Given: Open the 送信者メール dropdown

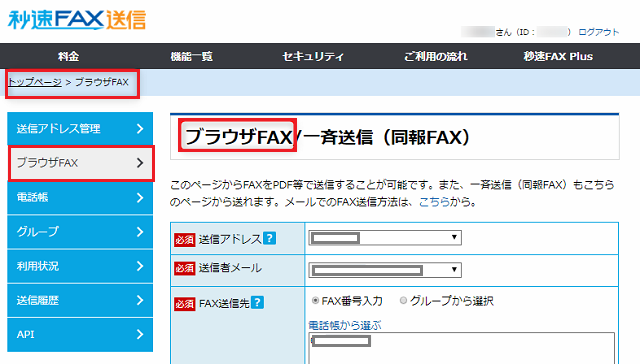Looking at the screenshot, I should coord(385,270).
